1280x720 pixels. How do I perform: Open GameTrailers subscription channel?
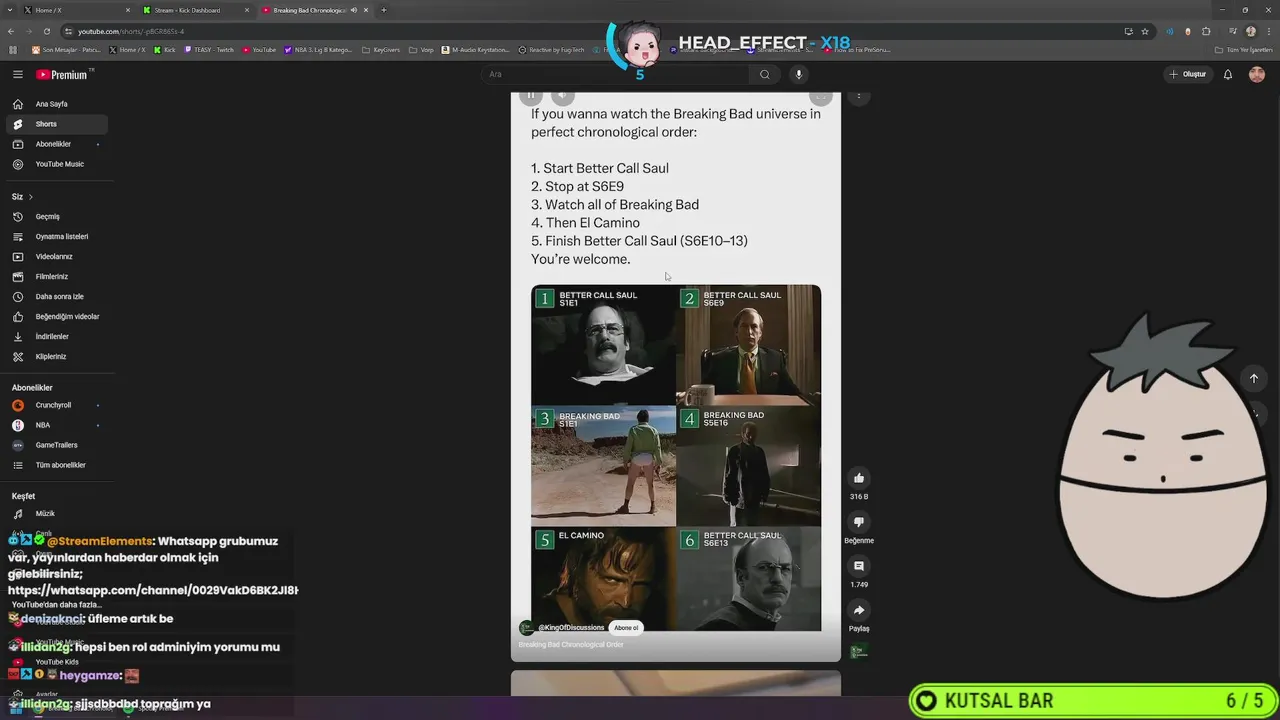[57, 445]
